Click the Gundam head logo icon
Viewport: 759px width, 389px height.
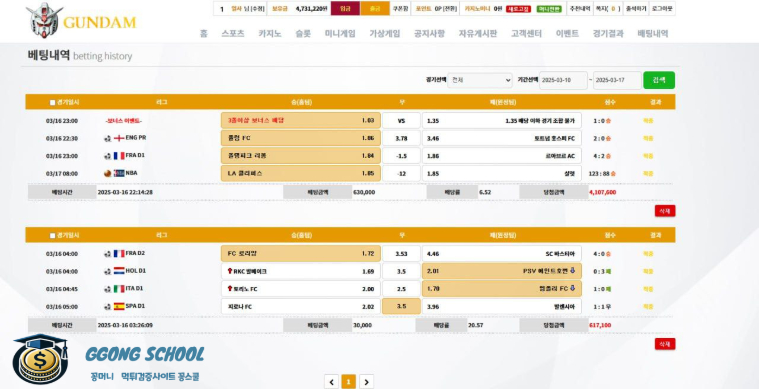(44, 20)
